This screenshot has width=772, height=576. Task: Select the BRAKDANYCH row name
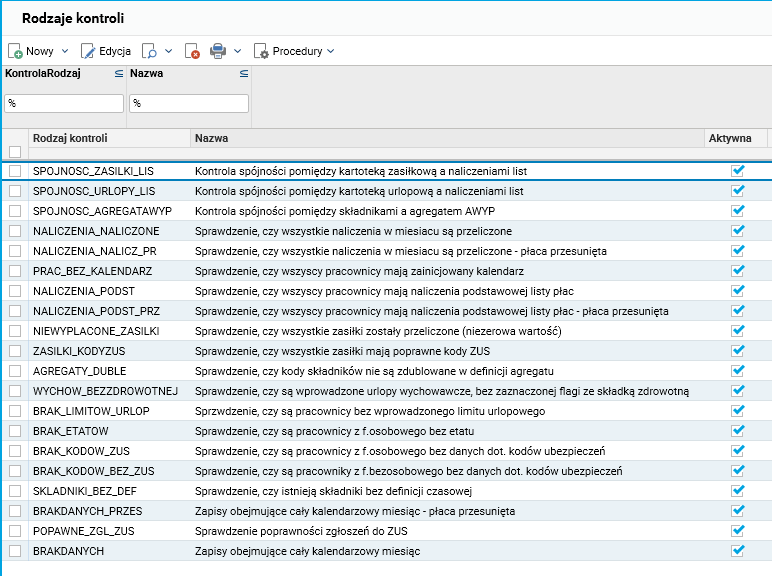point(68,551)
